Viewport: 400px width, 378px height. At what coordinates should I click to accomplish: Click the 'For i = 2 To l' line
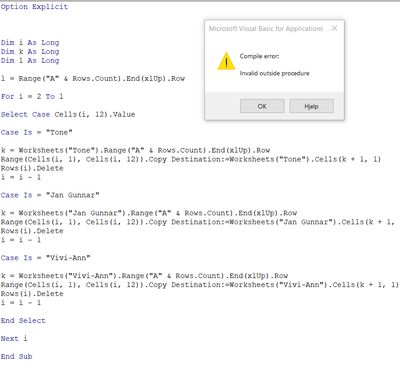[x=32, y=97]
